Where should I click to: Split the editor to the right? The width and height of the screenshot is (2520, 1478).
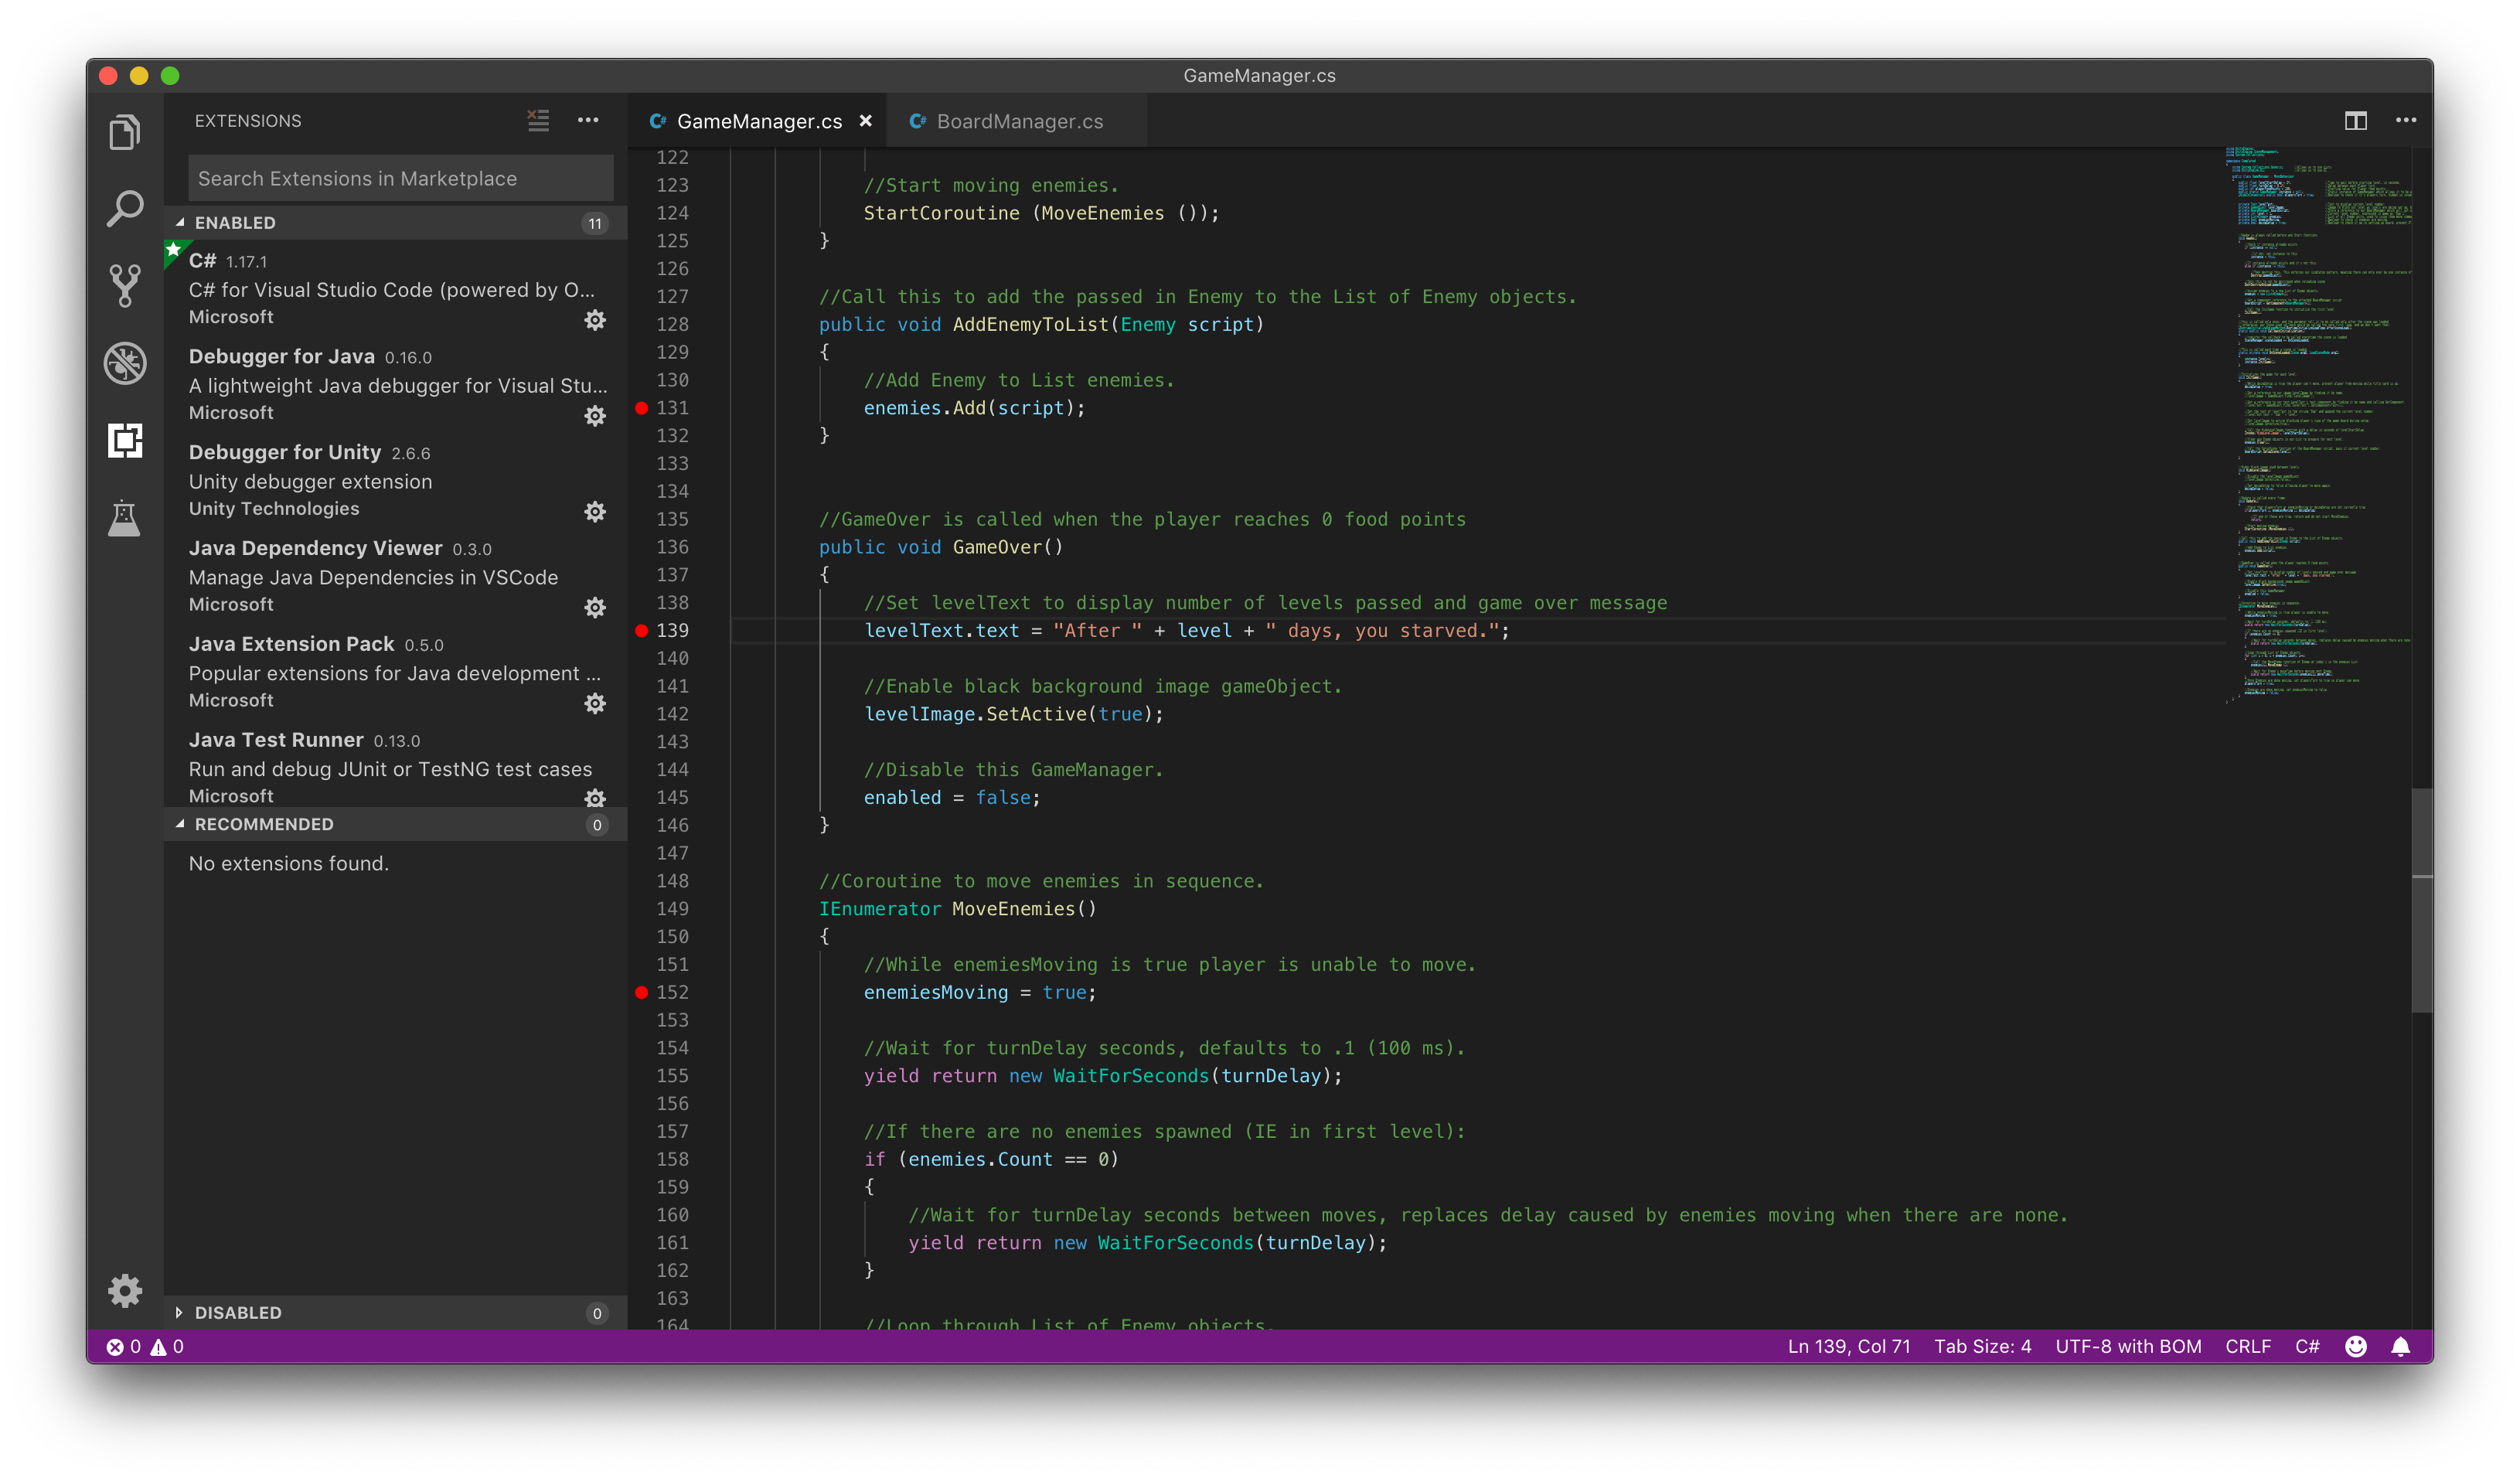[2356, 121]
